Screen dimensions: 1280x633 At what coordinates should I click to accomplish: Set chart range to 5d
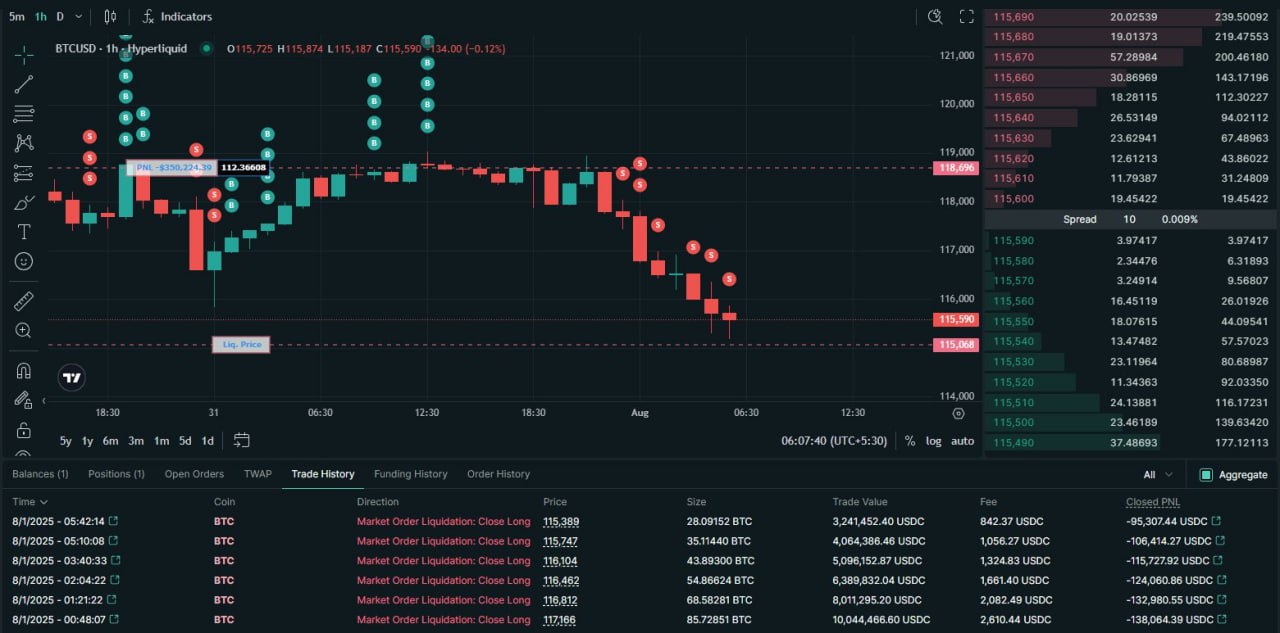pos(185,441)
